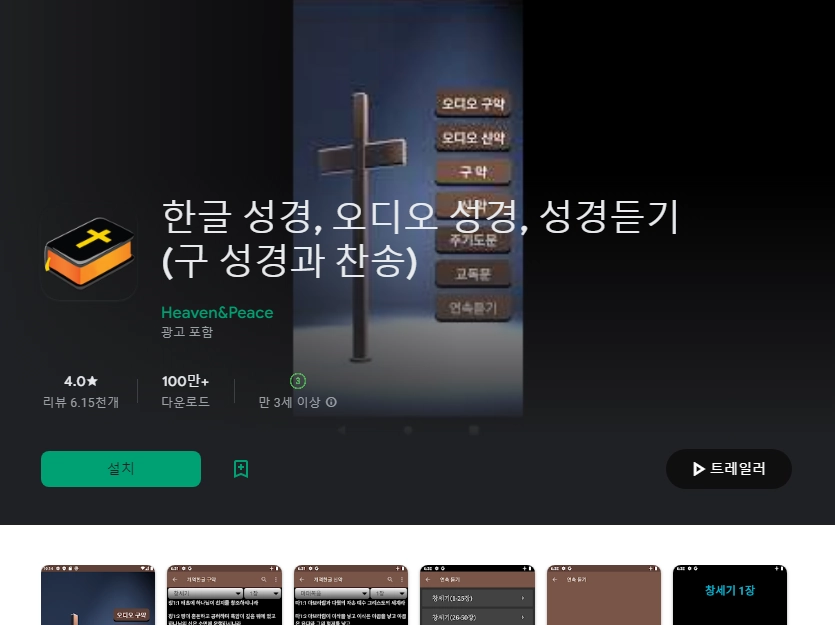Click the 광고 포함 label
Screen dimensions: 835x625
click(x=187, y=332)
